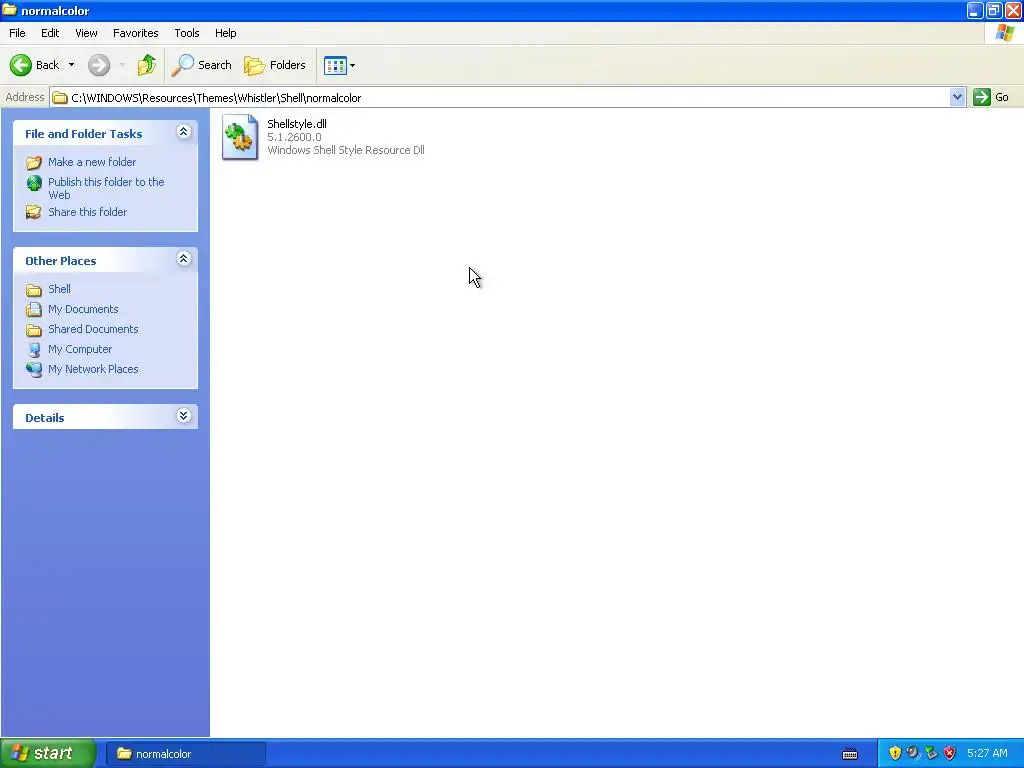The height and width of the screenshot is (768, 1024).
Task: Select the Shellstyle.dll file name
Action: point(296,124)
